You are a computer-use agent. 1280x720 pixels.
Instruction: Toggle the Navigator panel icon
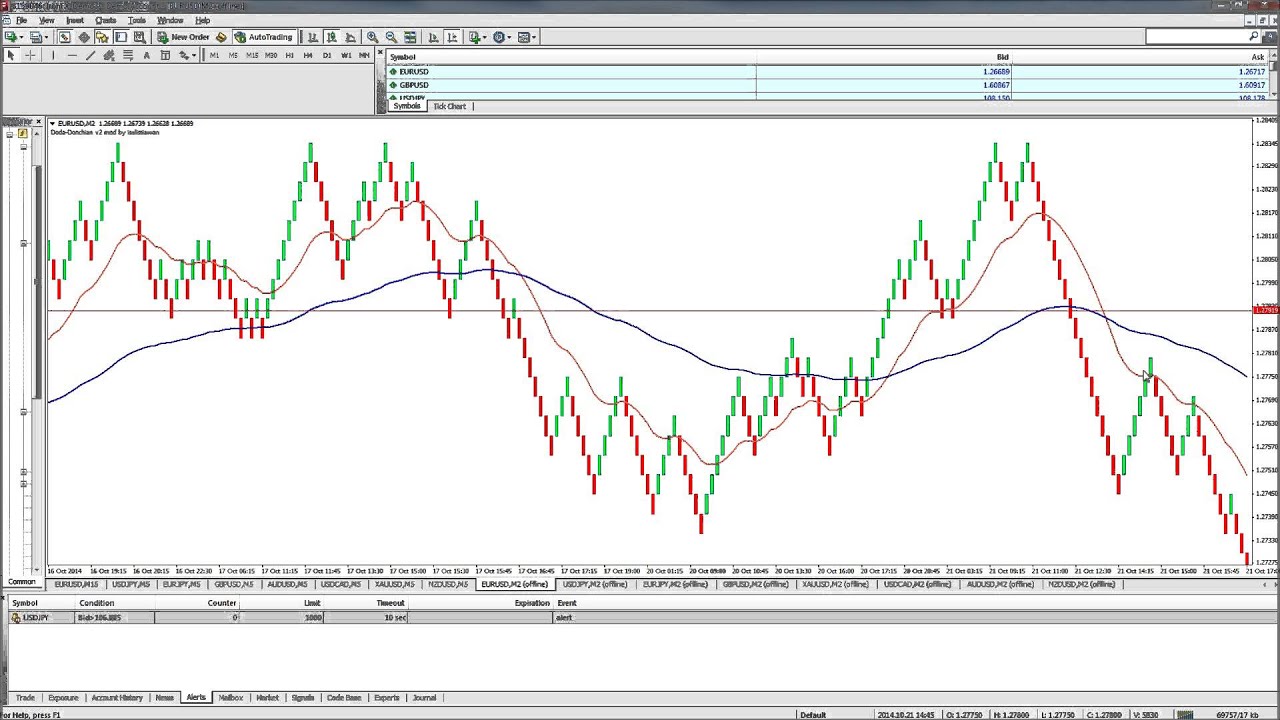pos(102,37)
